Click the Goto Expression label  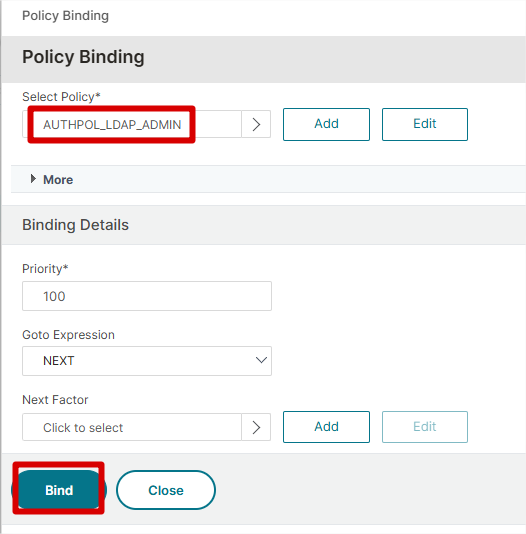(x=68, y=335)
